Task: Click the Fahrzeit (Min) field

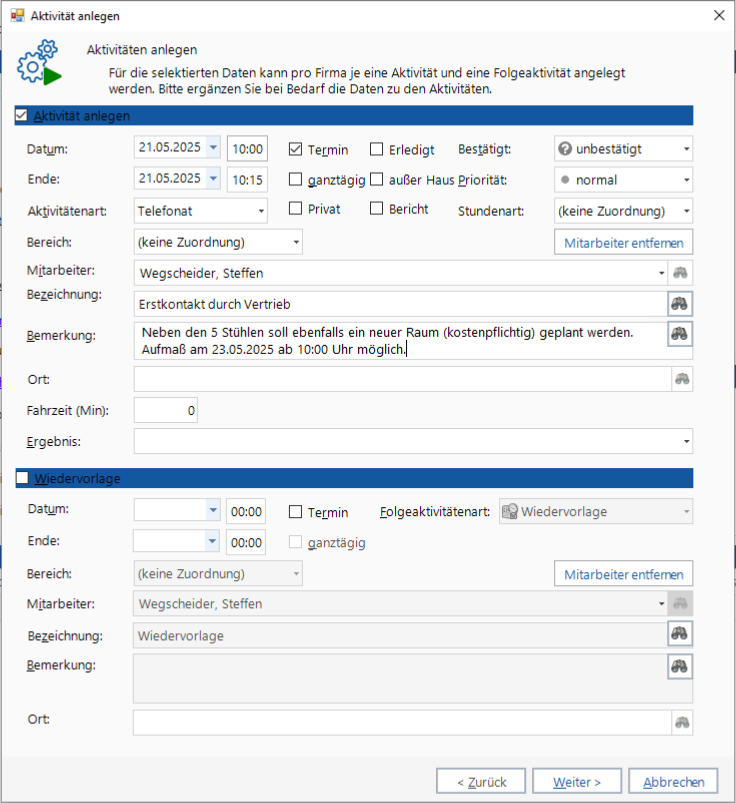Action: pyautogui.click(x=166, y=410)
